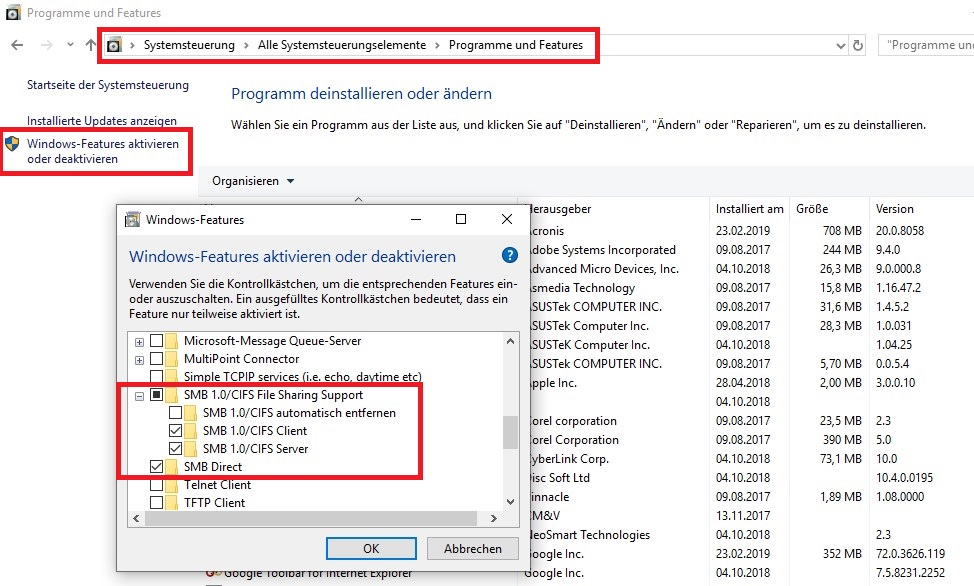Open Startseite der Systemsteuerung link
Image resolution: width=974 pixels, height=586 pixels.
tap(108, 85)
